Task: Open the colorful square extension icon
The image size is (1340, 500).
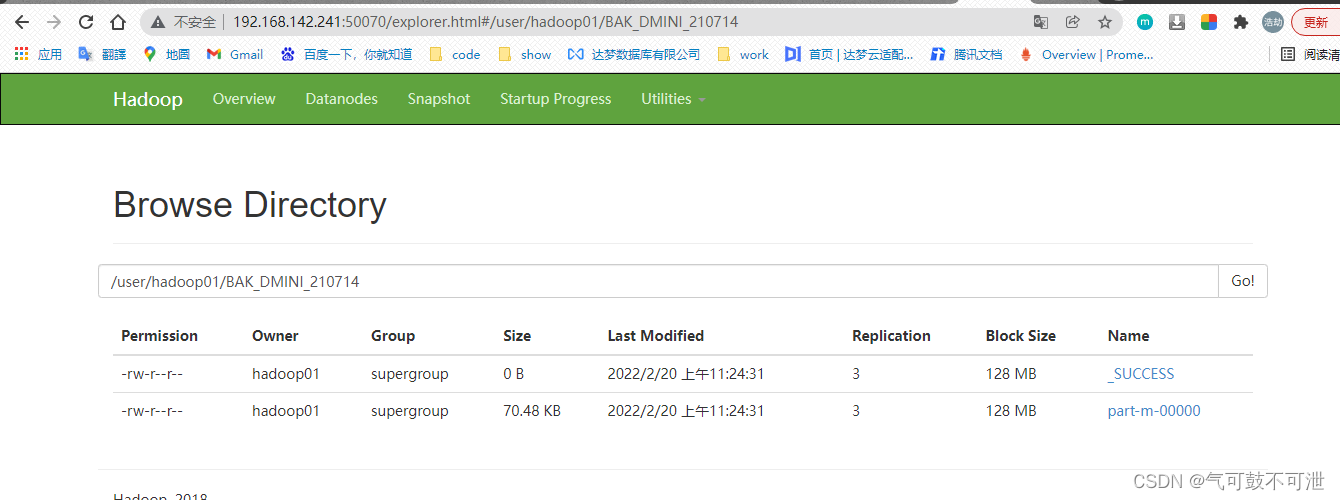Action: click(1209, 22)
